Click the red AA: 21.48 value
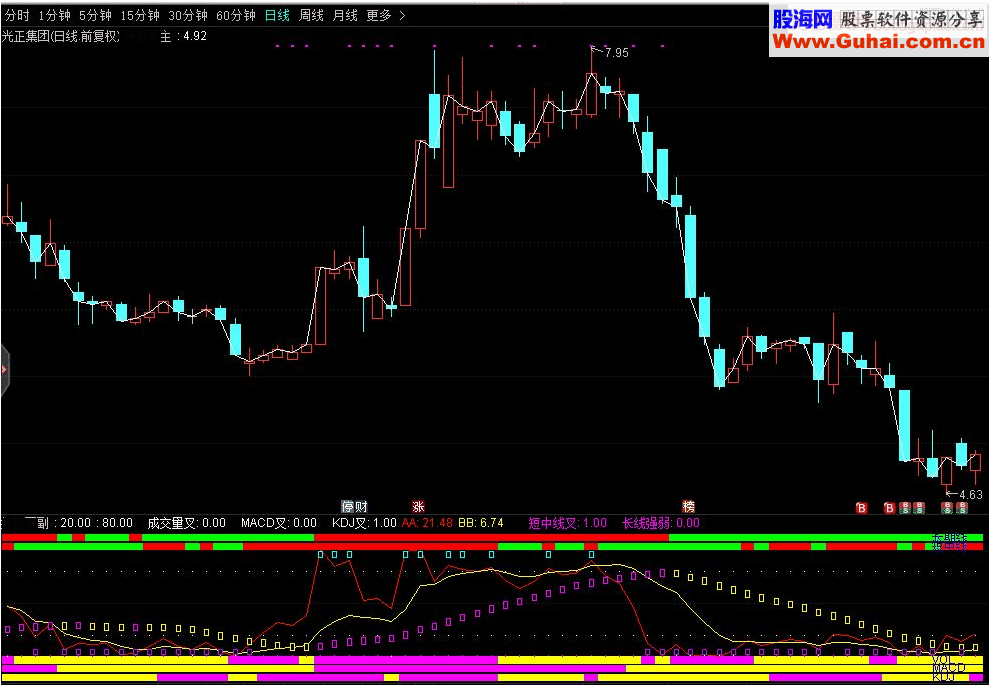Viewport: 991px width, 686px height. [427, 523]
